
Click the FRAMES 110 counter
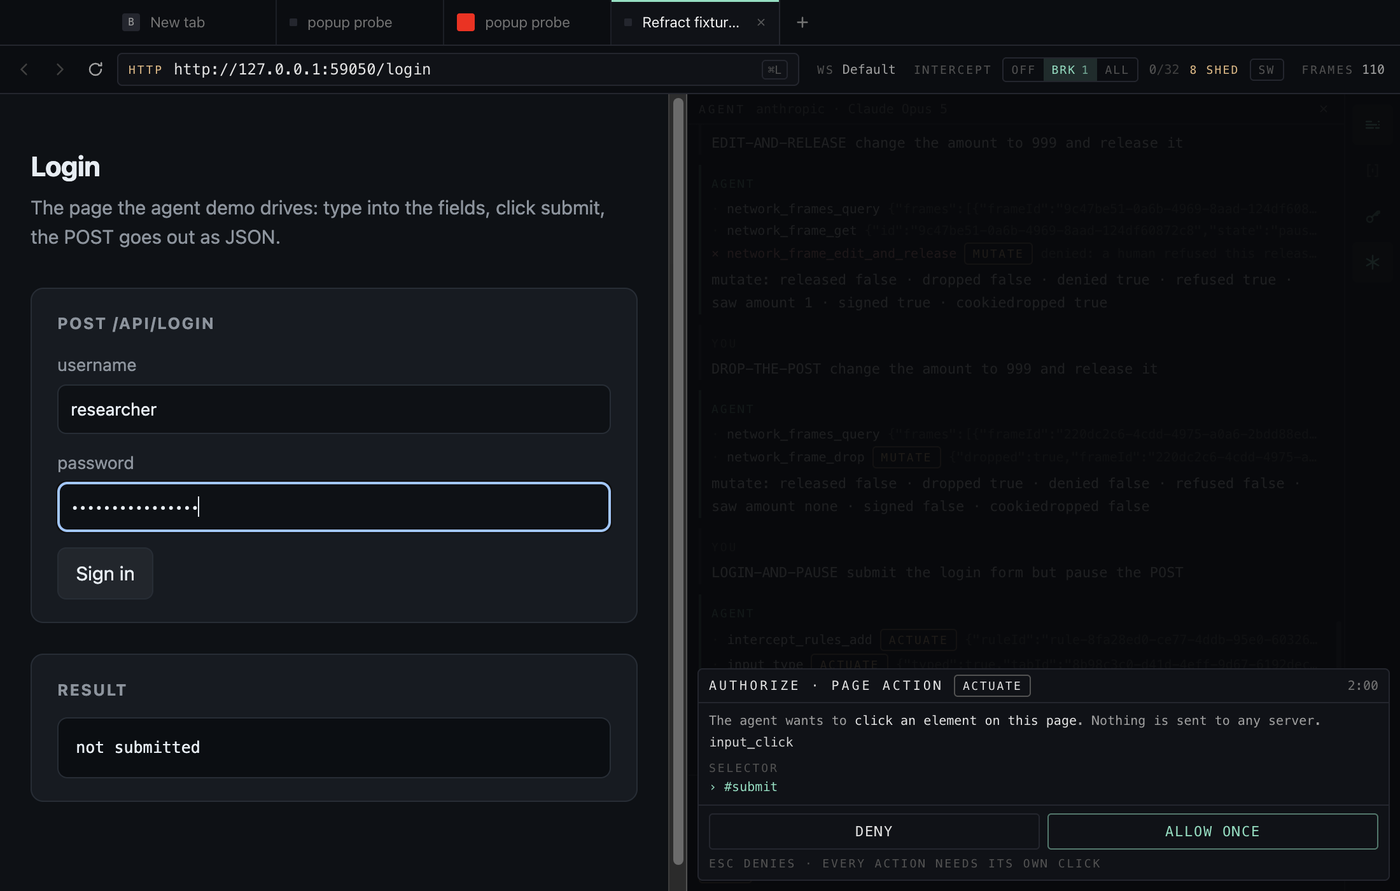(1343, 69)
